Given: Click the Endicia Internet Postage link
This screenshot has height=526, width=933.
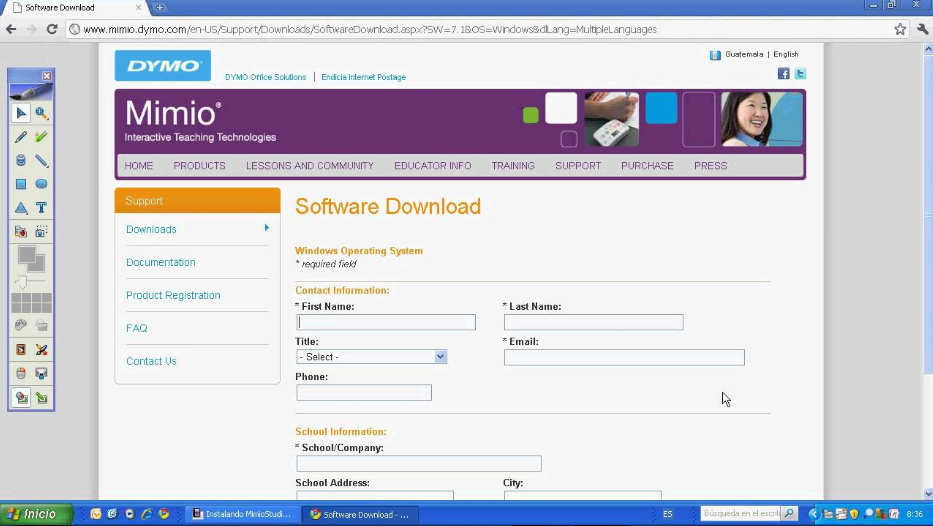Looking at the screenshot, I should [x=363, y=77].
